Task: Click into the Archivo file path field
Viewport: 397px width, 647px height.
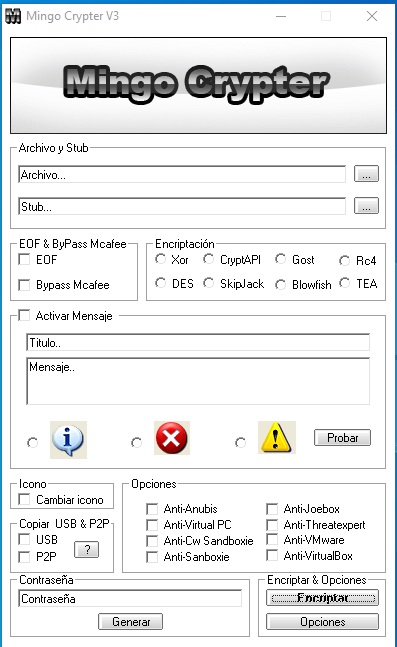Action: pyautogui.click(x=182, y=175)
